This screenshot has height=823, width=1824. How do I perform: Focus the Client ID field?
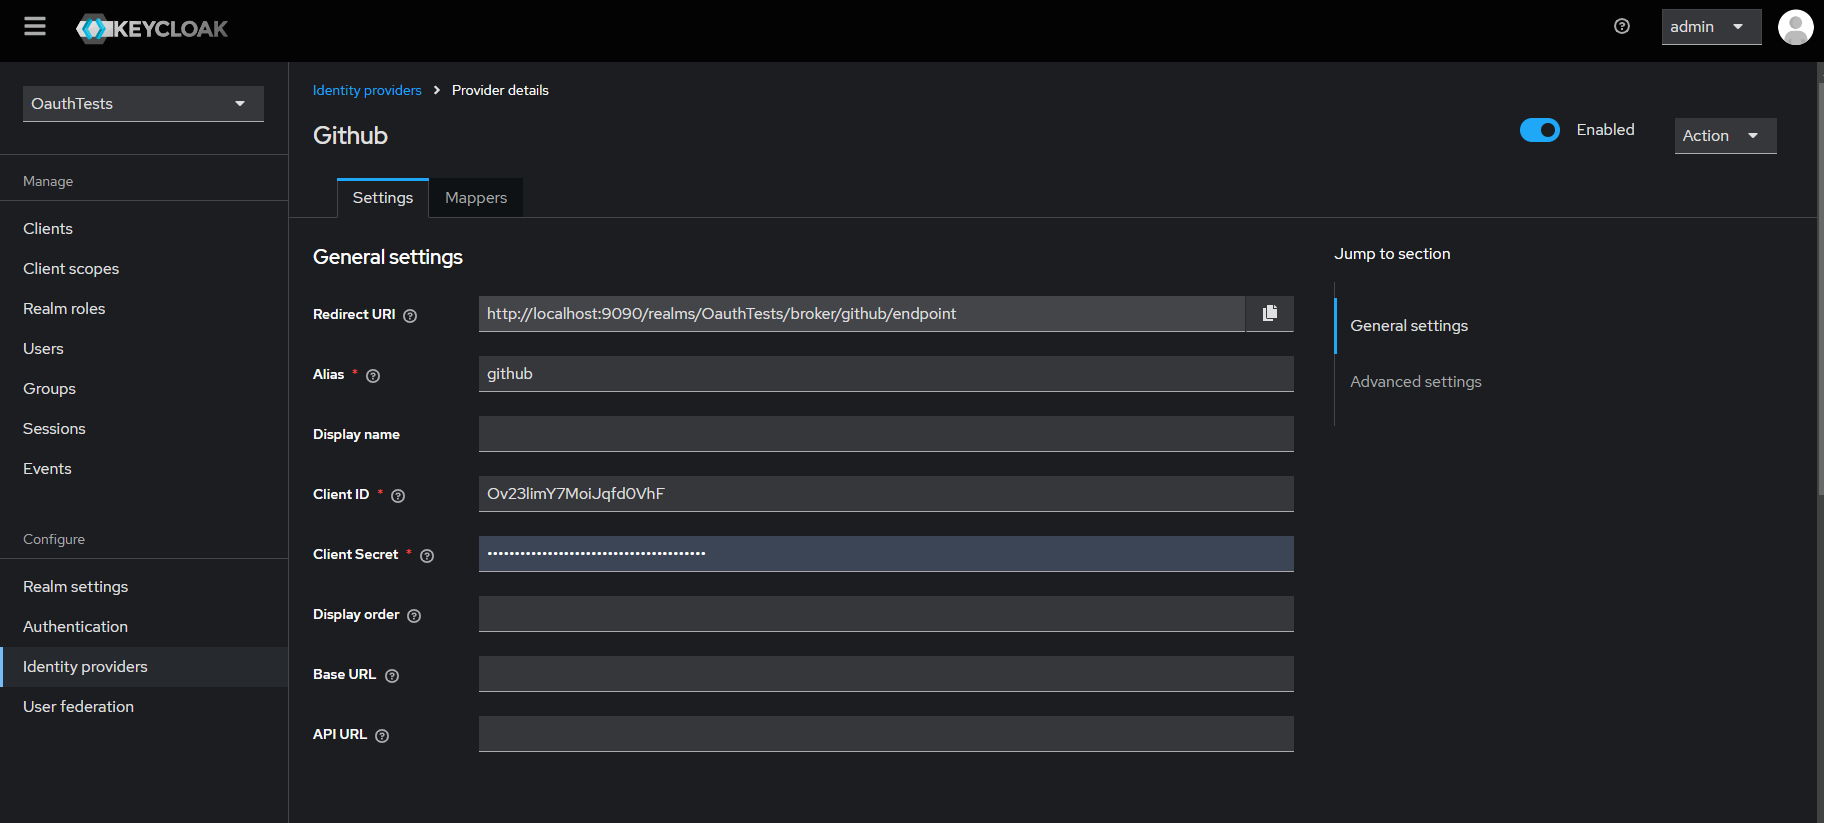pos(886,494)
